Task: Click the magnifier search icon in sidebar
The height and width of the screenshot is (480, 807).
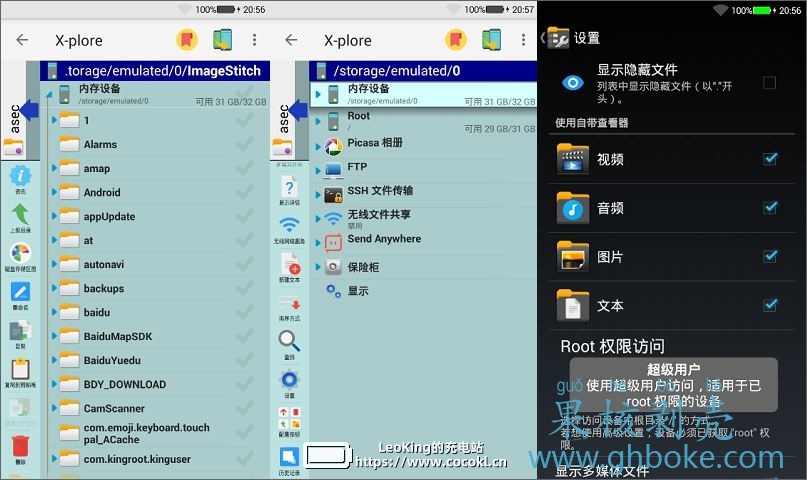Action: tap(289, 340)
